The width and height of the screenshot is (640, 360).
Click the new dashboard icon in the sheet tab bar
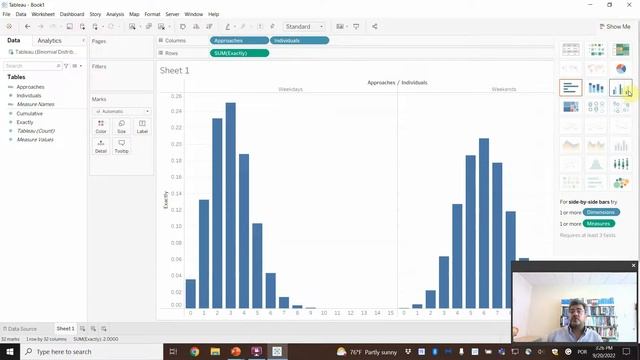[93, 329]
